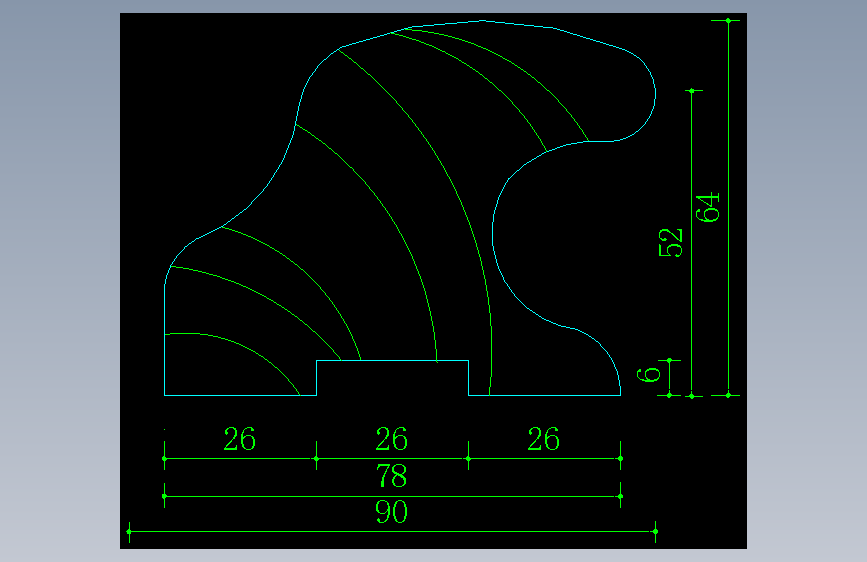
Task: Select the right 26 dimension text
Action: 544,439
